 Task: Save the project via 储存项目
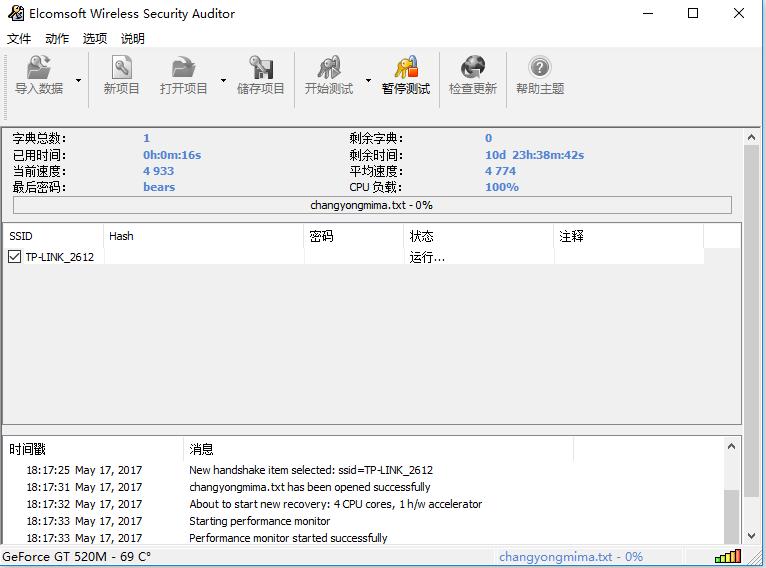coord(260,75)
